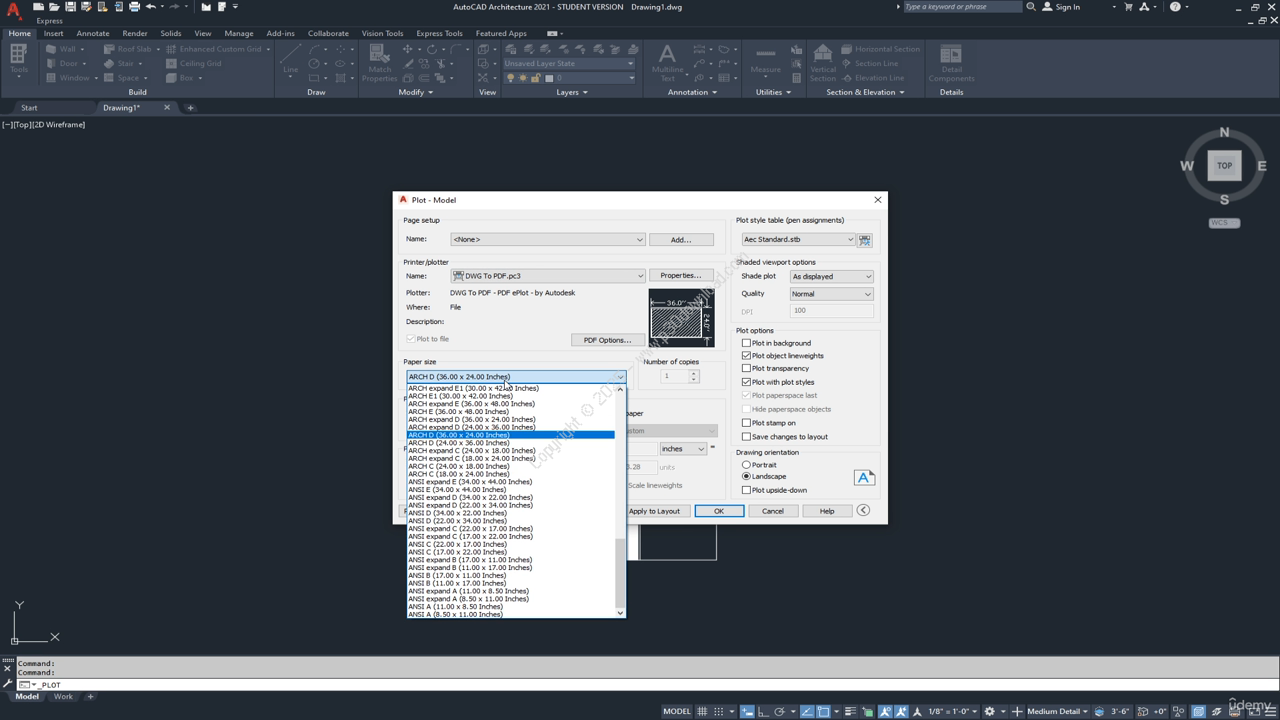The image size is (1280, 720).
Task: Click the TOP face of the ViewCube
Action: click(1224, 166)
